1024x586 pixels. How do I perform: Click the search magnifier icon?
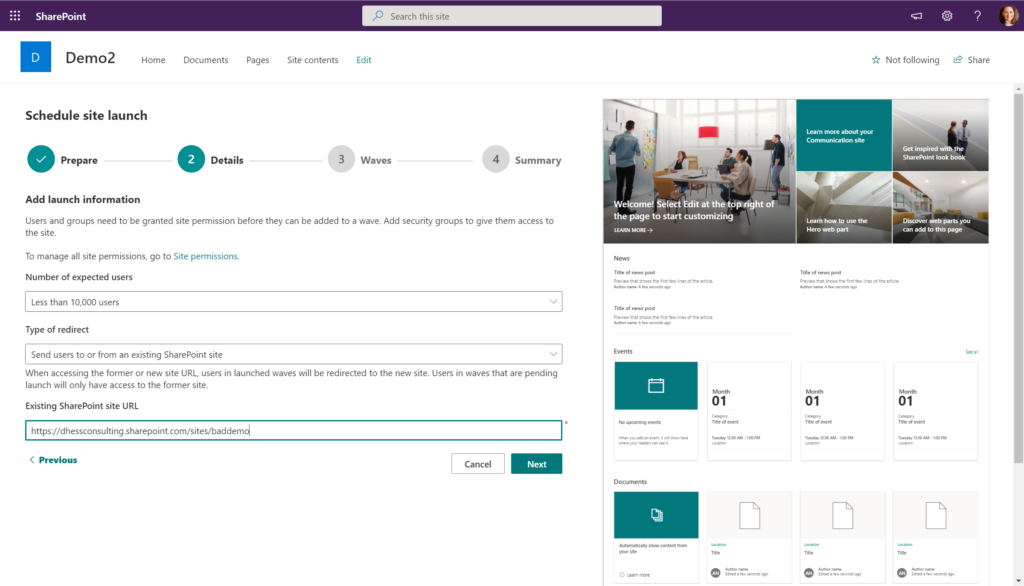(377, 16)
